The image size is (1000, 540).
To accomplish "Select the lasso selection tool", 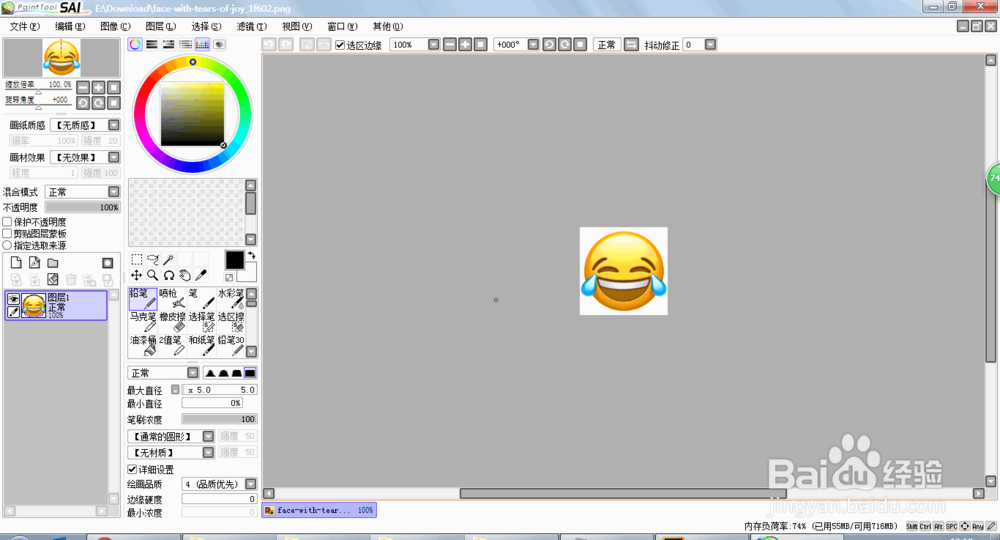I will [x=152, y=259].
